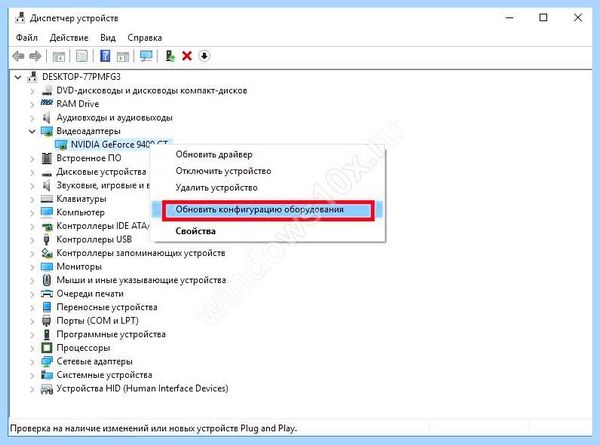Open the Файл menu

point(27,37)
